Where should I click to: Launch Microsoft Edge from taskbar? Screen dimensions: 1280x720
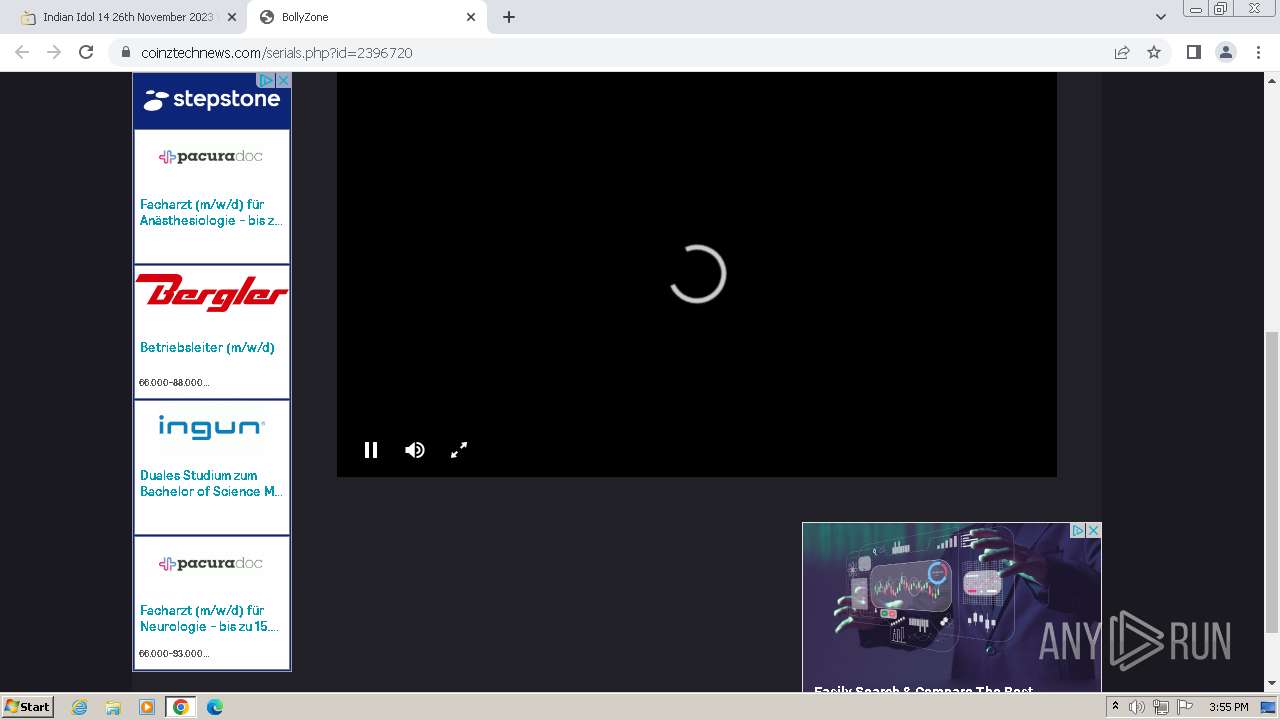point(215,707)
